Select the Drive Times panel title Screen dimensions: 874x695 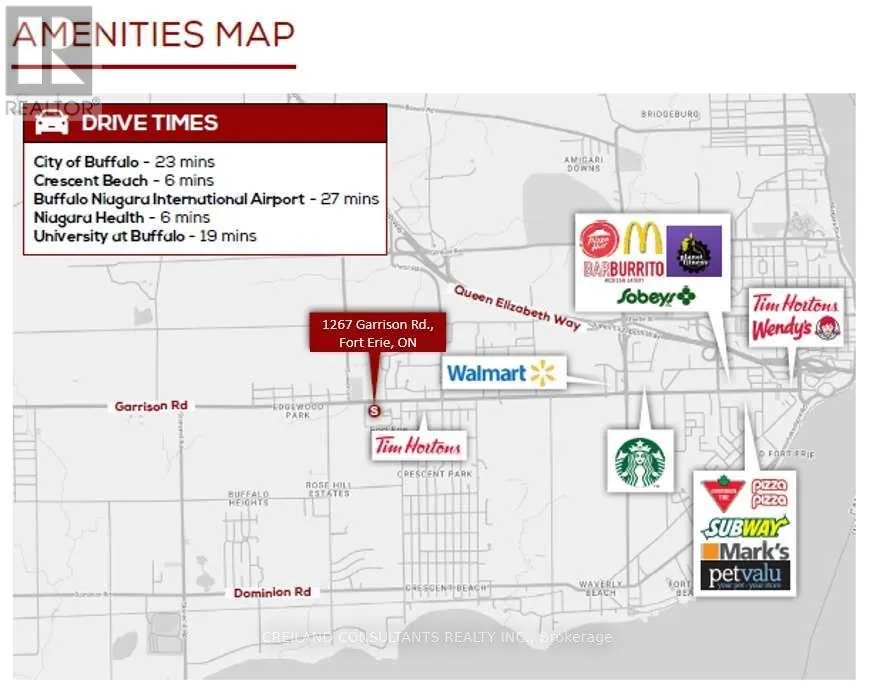pos(150,123)
